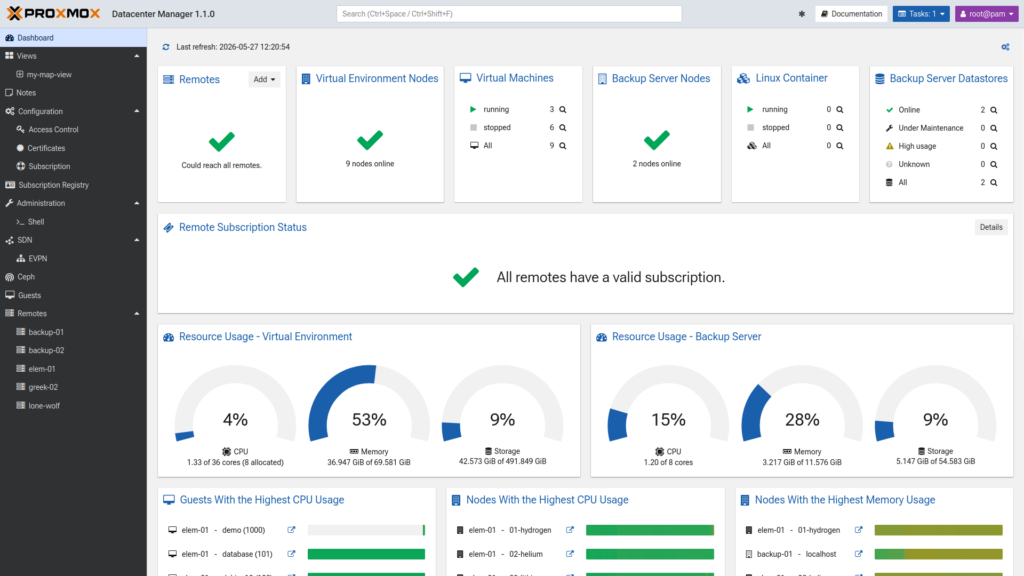Screen dimensions: 1024x576
Task: Open external link for backup-01 localhost node
Action: [x=858, y=554]
